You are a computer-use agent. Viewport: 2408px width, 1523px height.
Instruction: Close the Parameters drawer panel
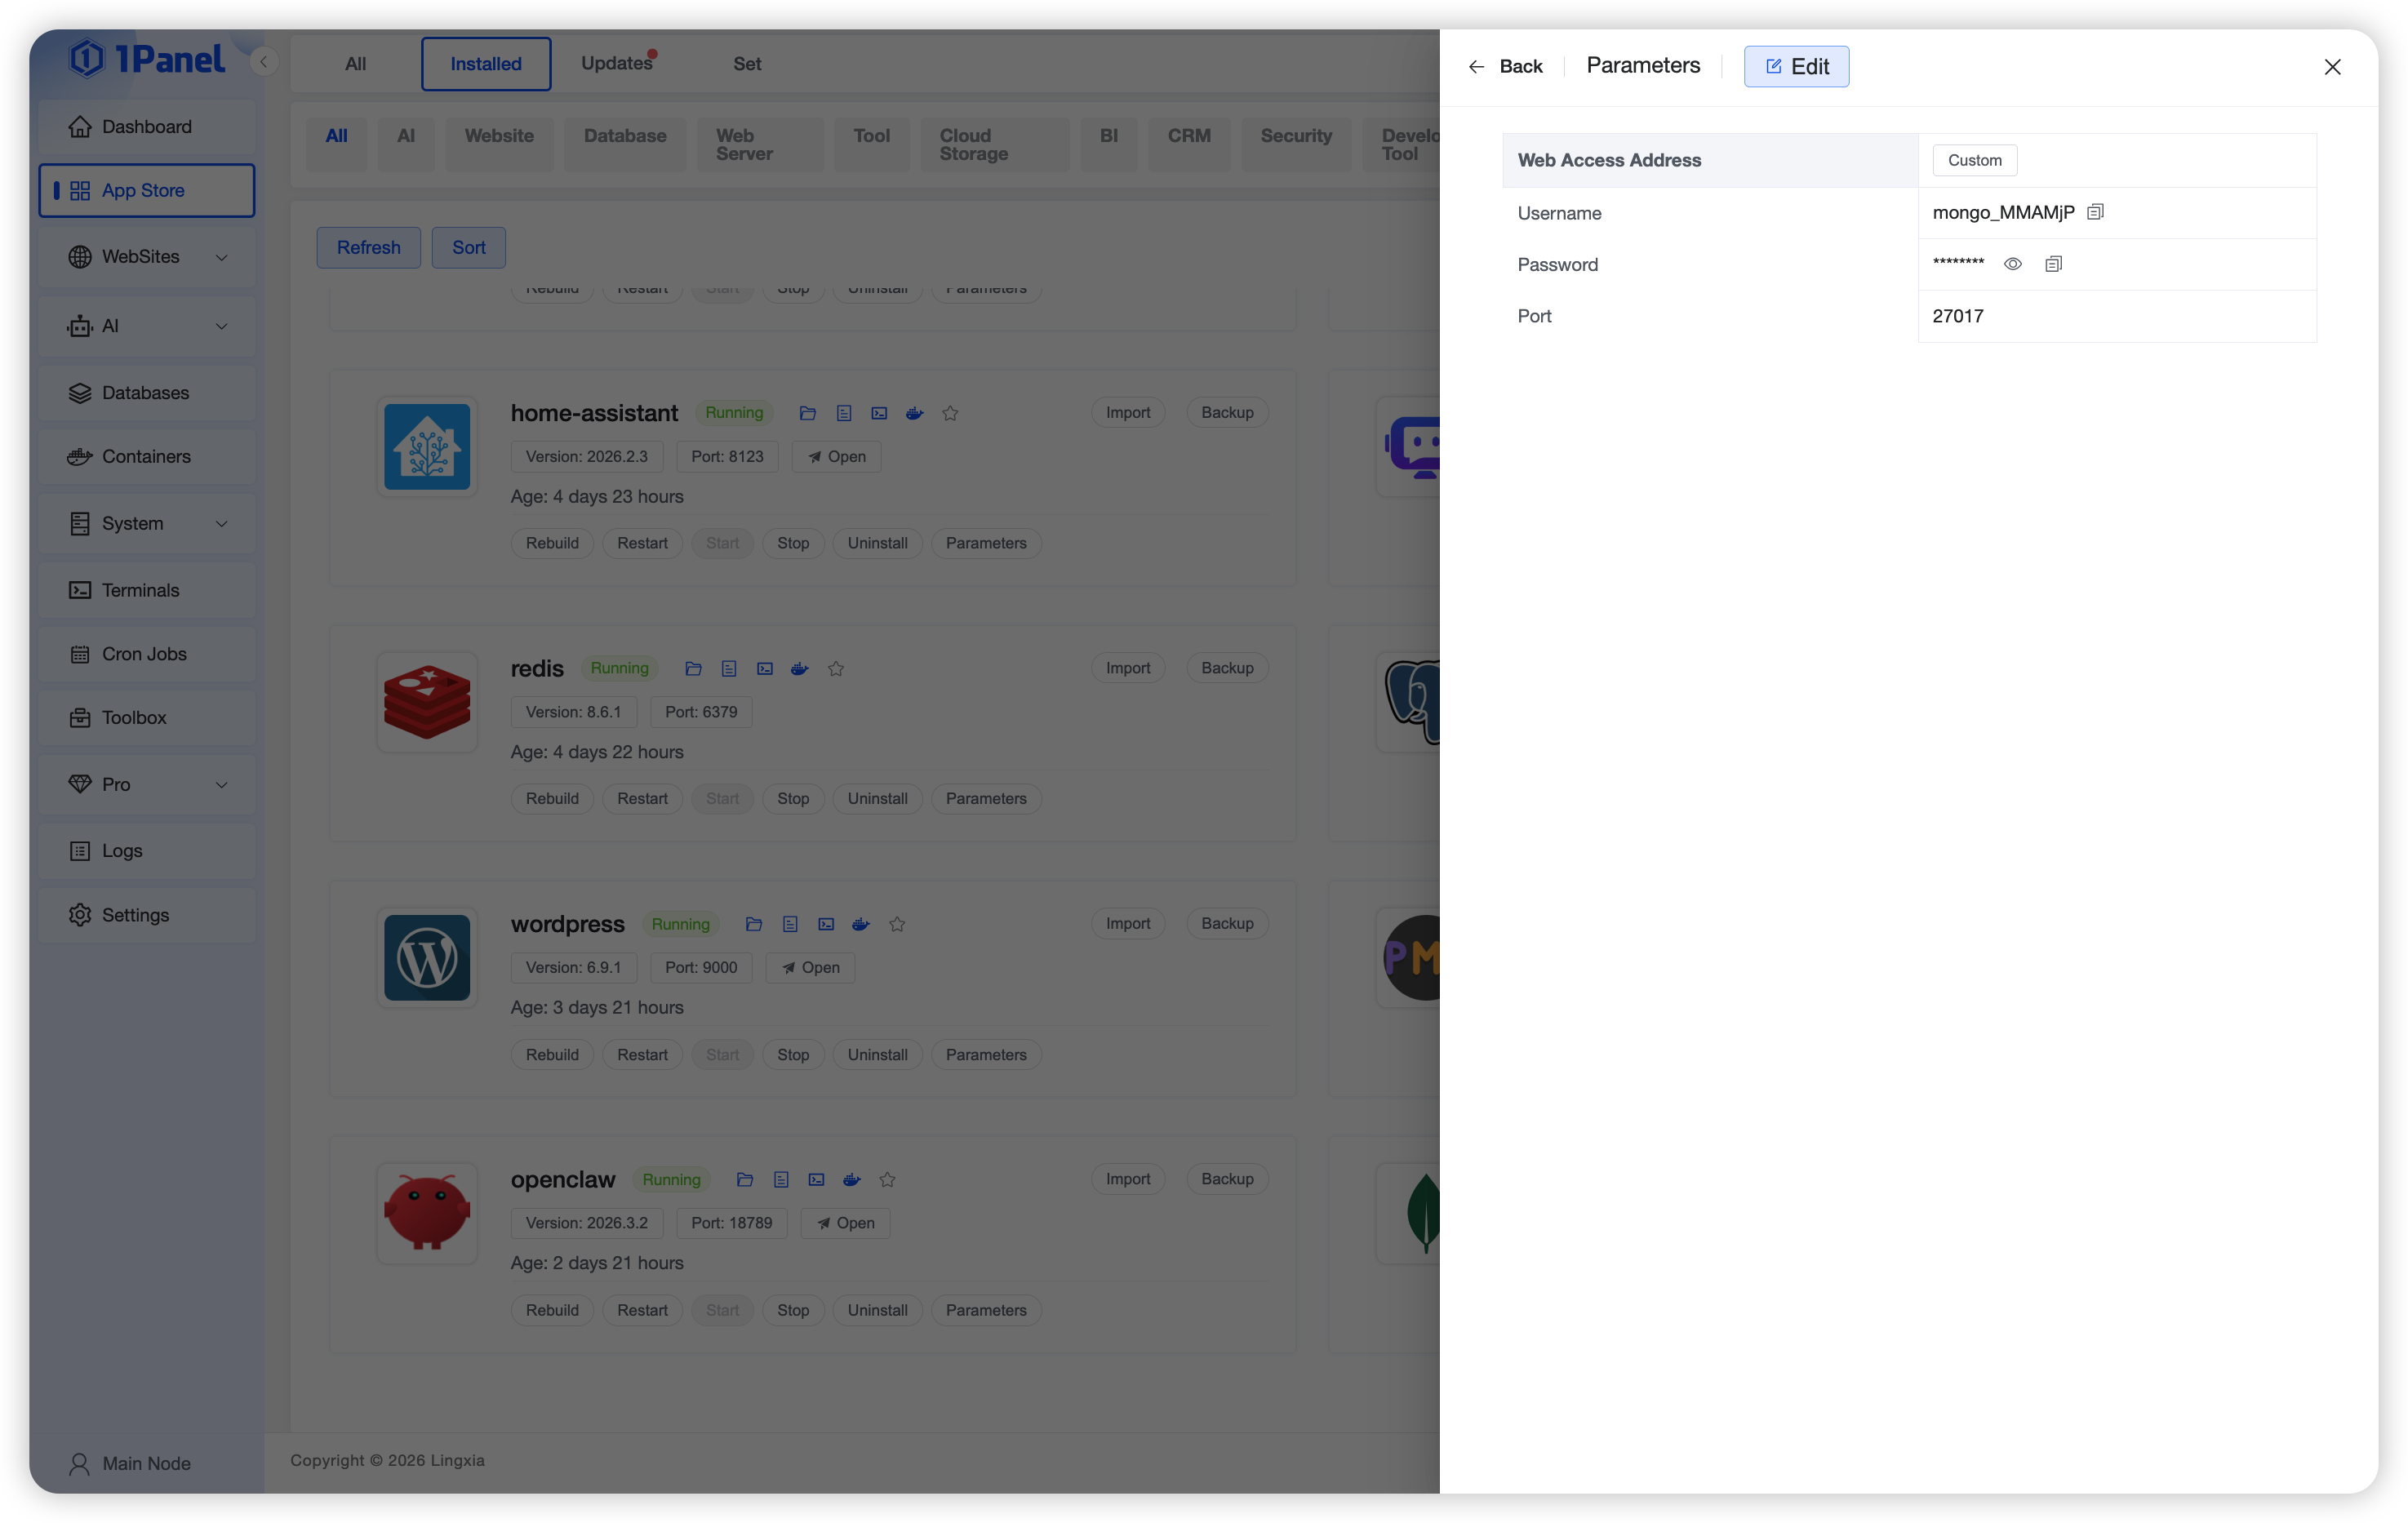(2331, 67)
